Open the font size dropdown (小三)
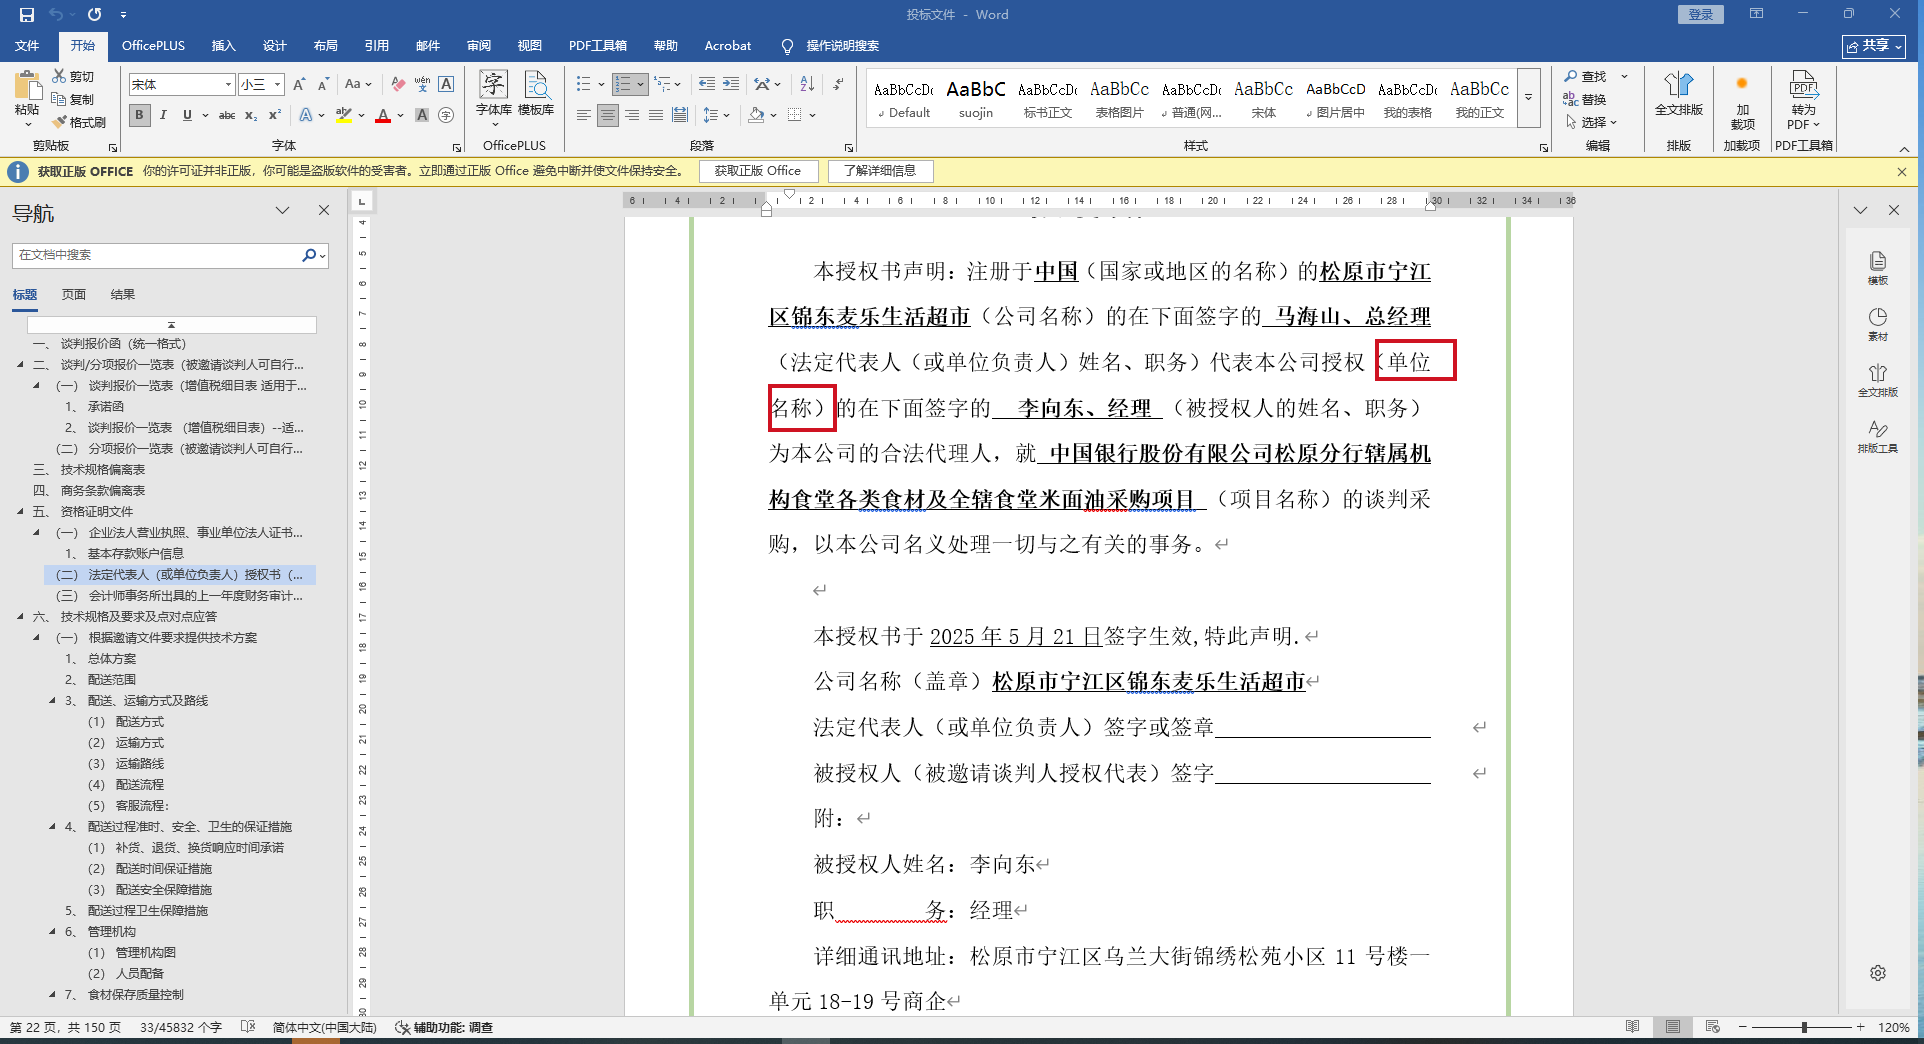 [278, 85]
